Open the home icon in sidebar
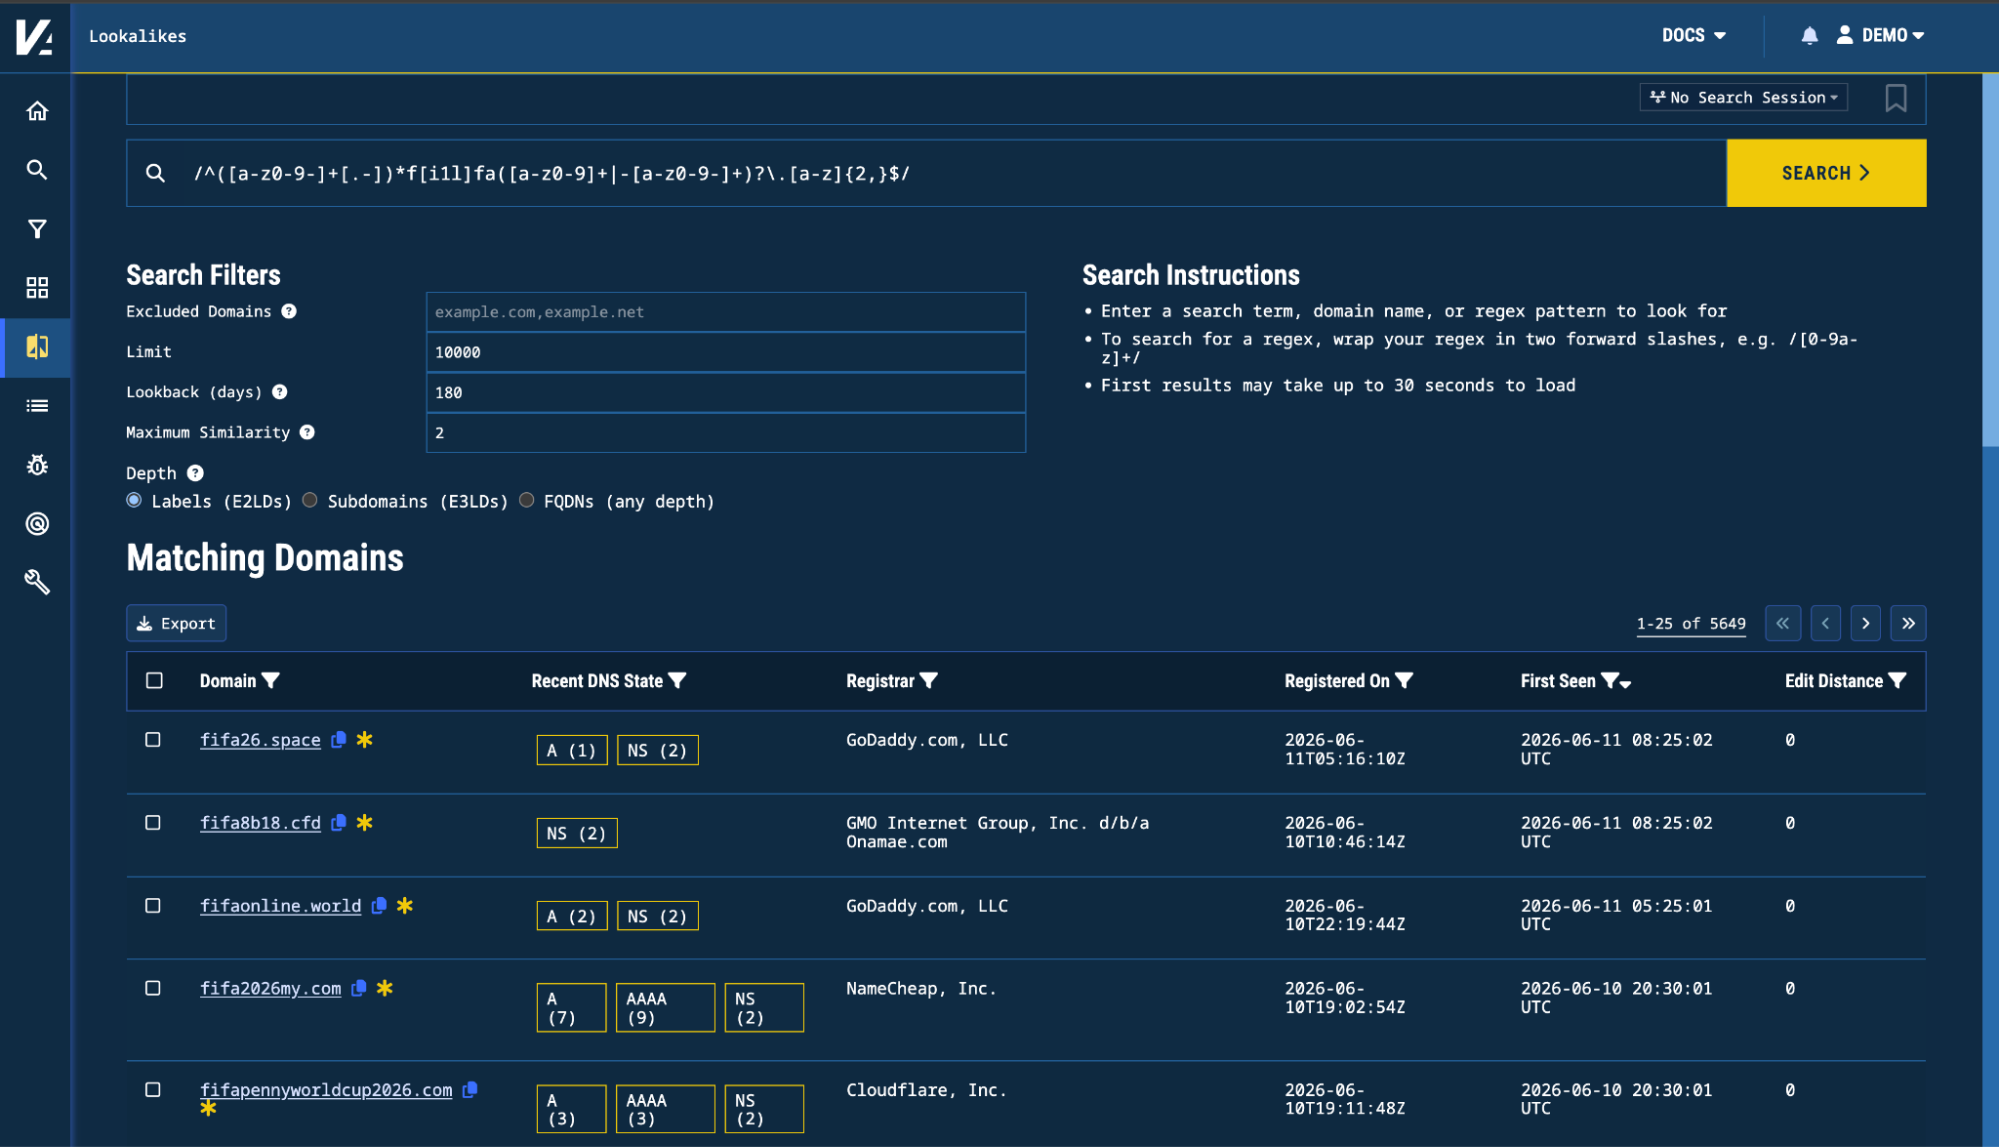The width and height of the screenshot is (1999, 1147). pyautogui.click(x=37, y=111)
